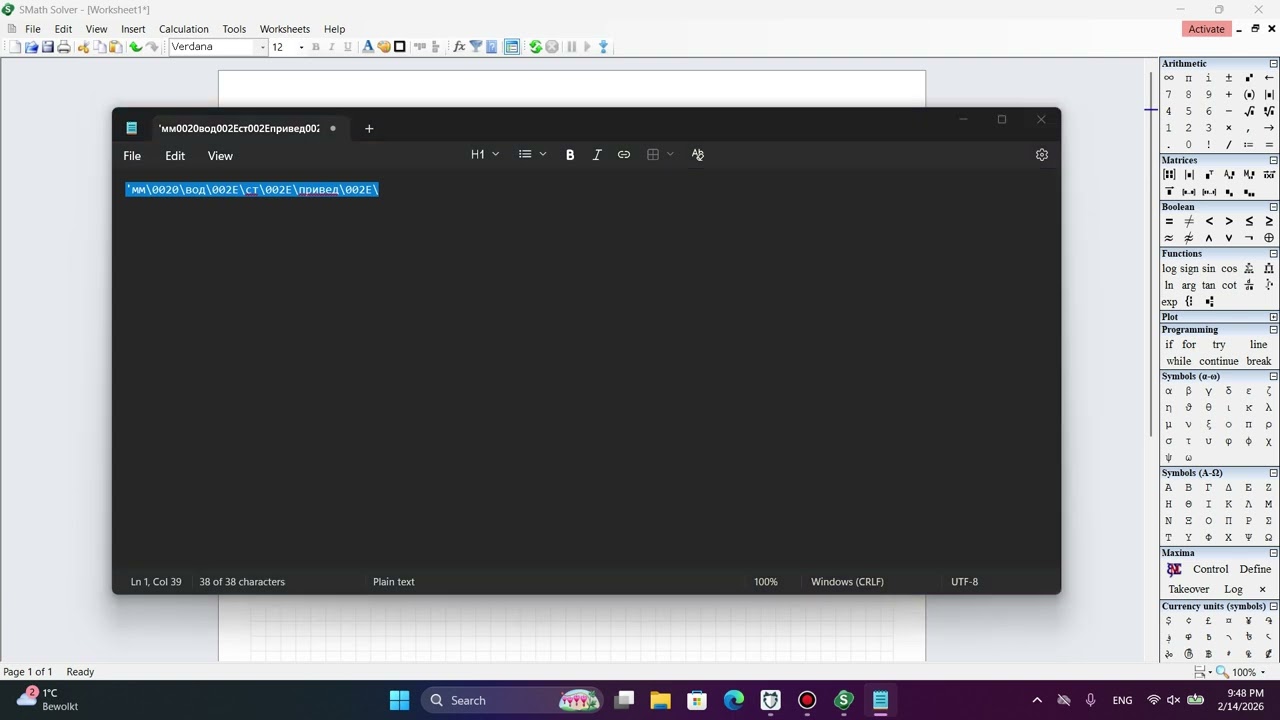Image resolution: width=1280 pixels, height=720 pixels.
Task: Click the background color palette icon in SMath
Action: pos(384,47)
